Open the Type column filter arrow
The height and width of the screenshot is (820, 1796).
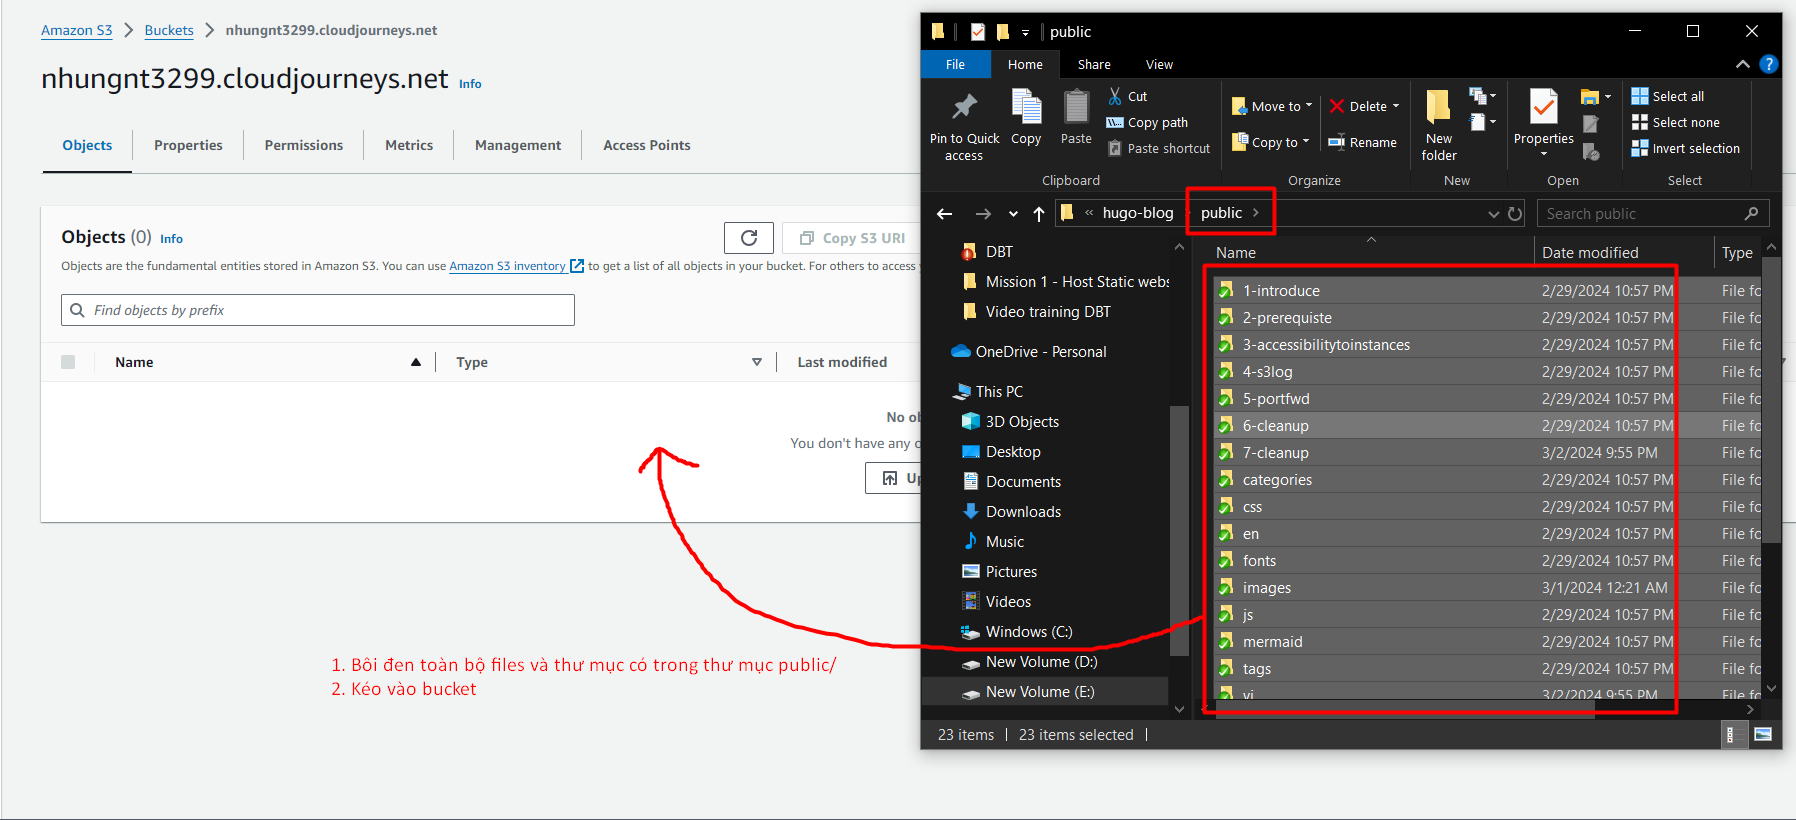click(757, 362)
